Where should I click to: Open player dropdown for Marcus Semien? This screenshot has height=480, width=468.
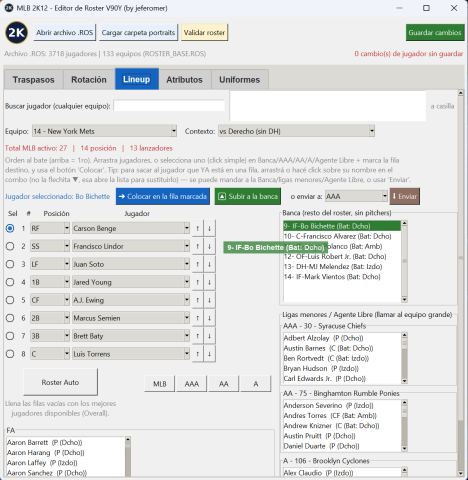[187, 318]
